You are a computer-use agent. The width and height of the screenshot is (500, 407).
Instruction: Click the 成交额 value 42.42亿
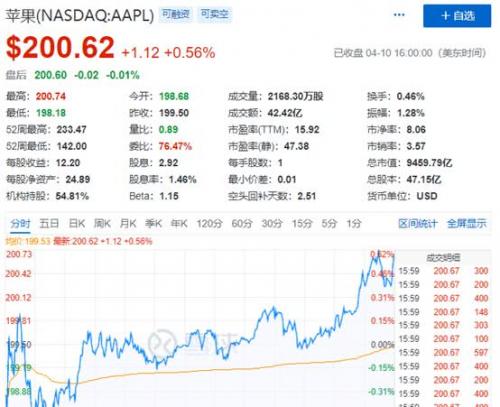point(285,113)
